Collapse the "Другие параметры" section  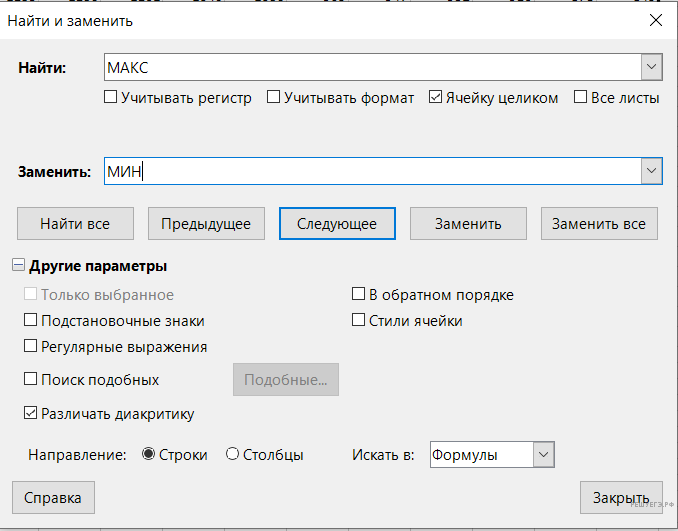pos(18,267)
